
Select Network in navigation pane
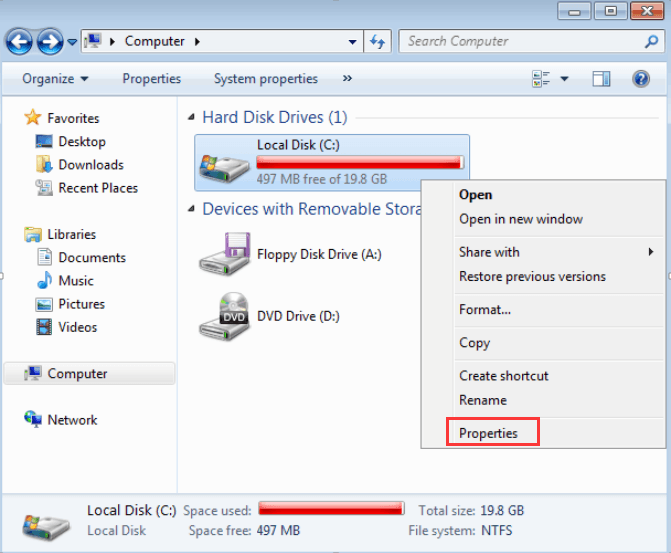click(x=72, y=420)
